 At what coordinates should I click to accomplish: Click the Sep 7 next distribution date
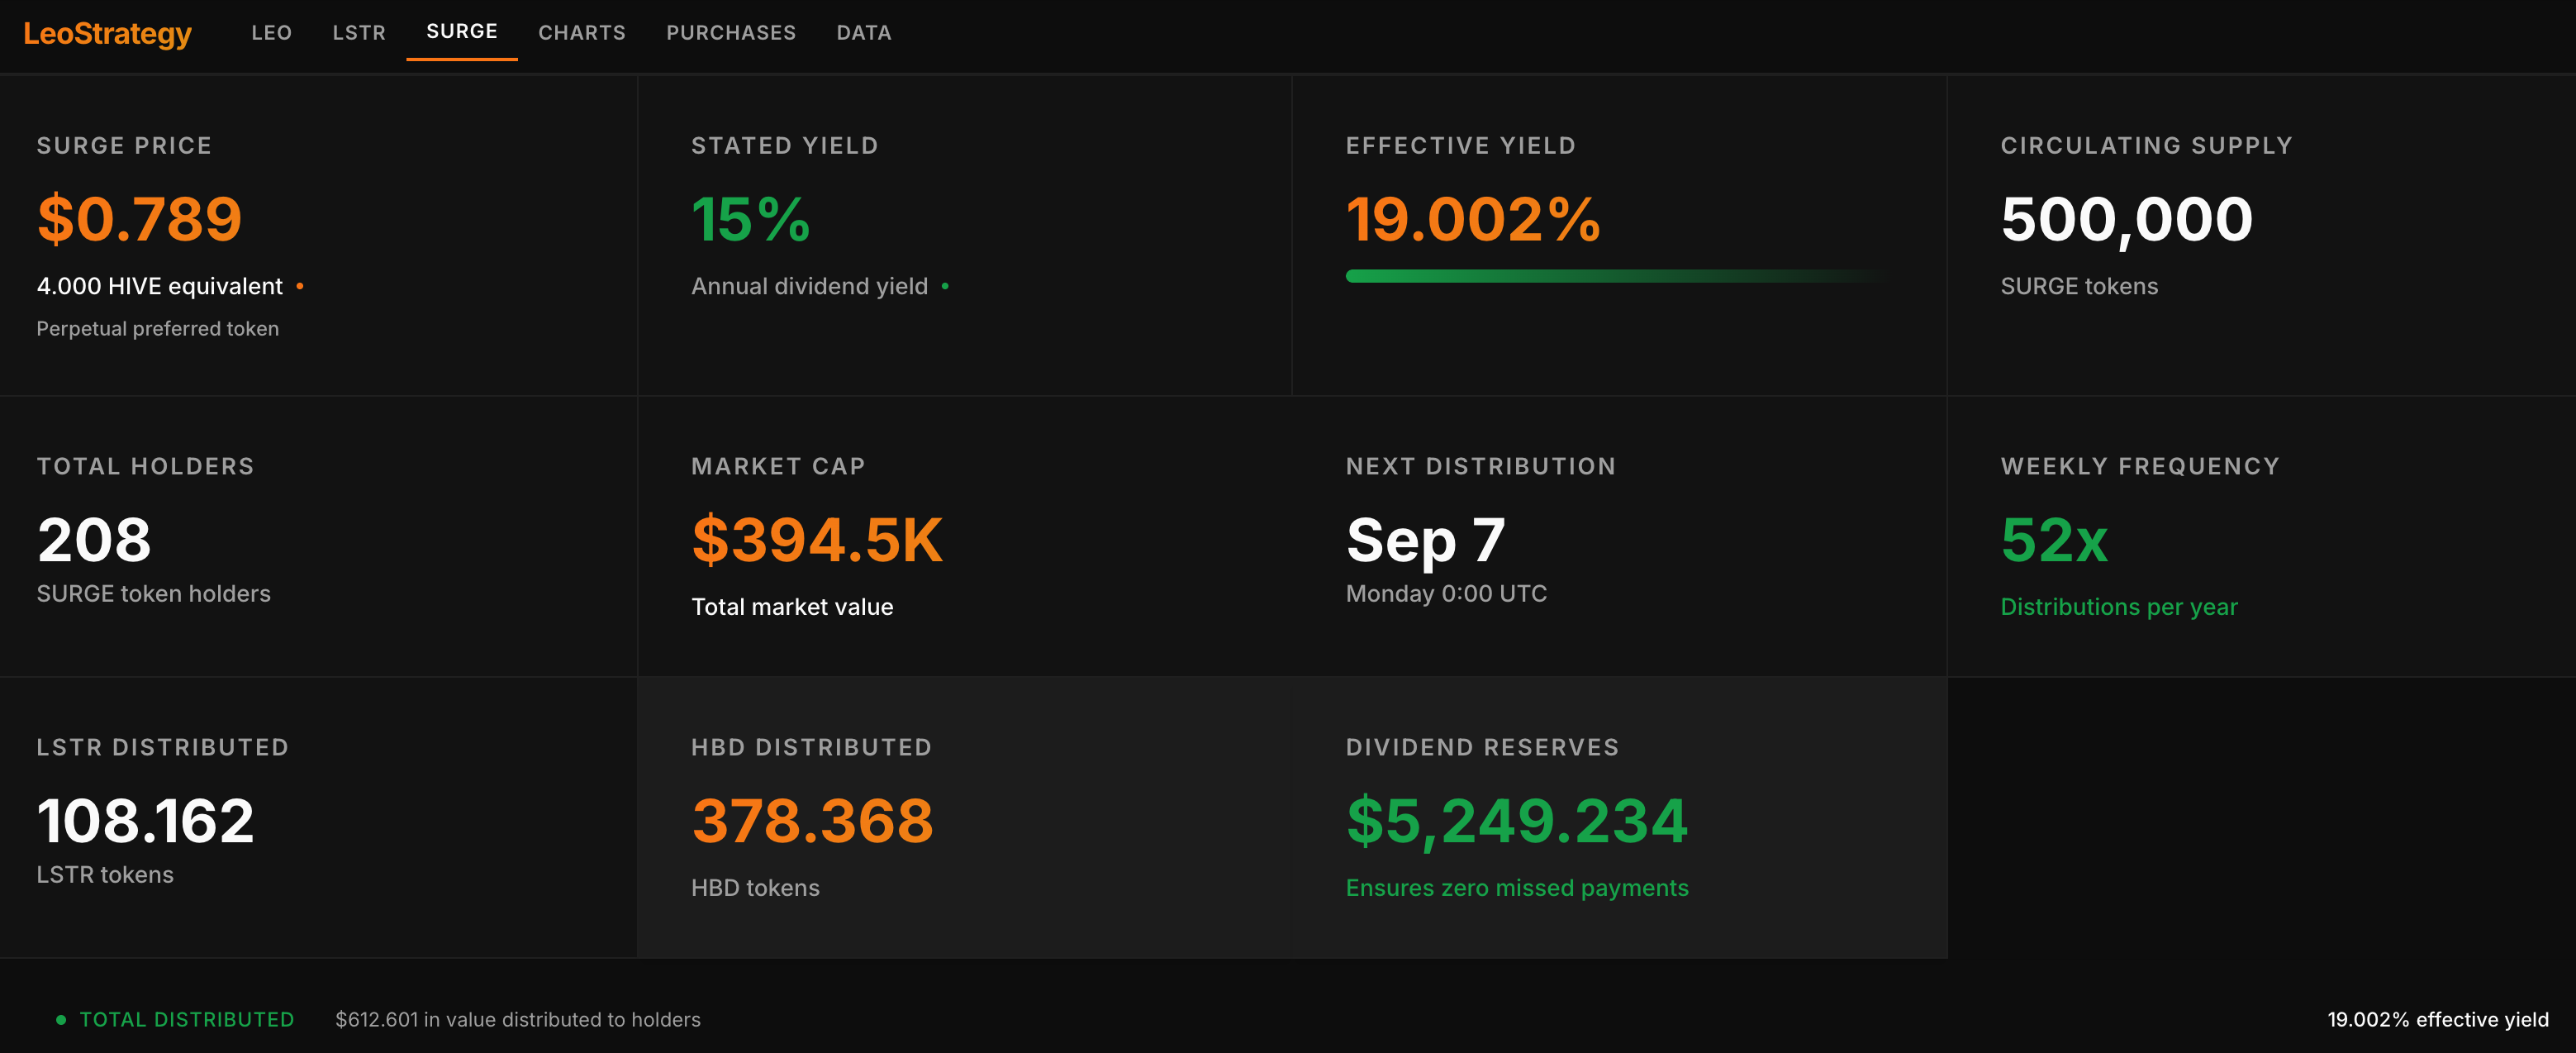[x=1425, y=540]
